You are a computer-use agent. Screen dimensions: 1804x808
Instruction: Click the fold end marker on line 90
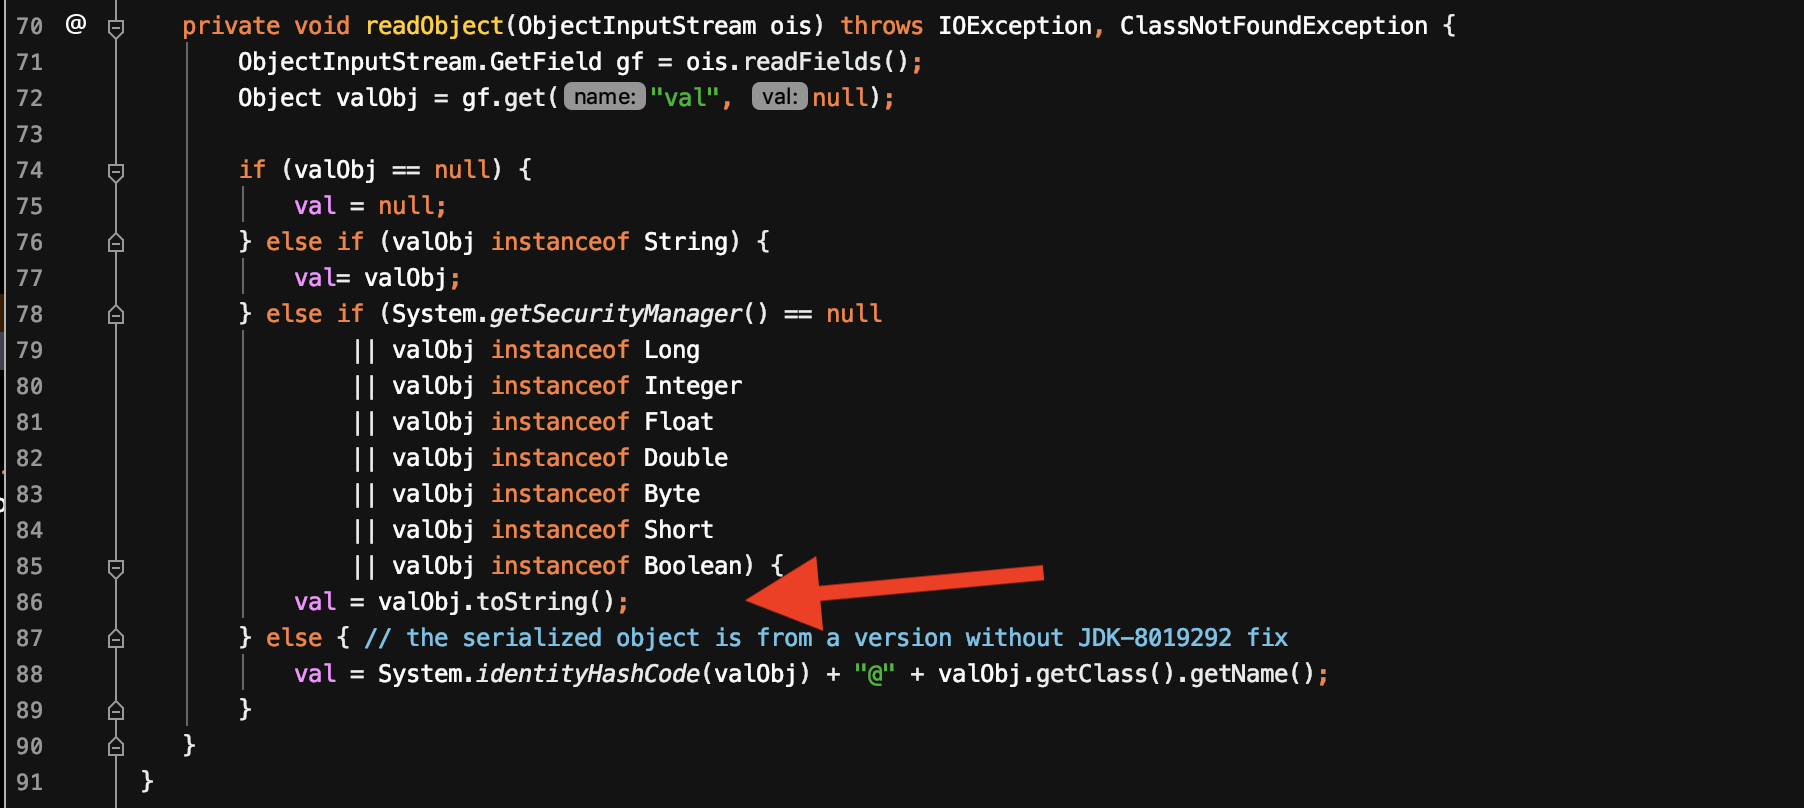tap(116, 747)
